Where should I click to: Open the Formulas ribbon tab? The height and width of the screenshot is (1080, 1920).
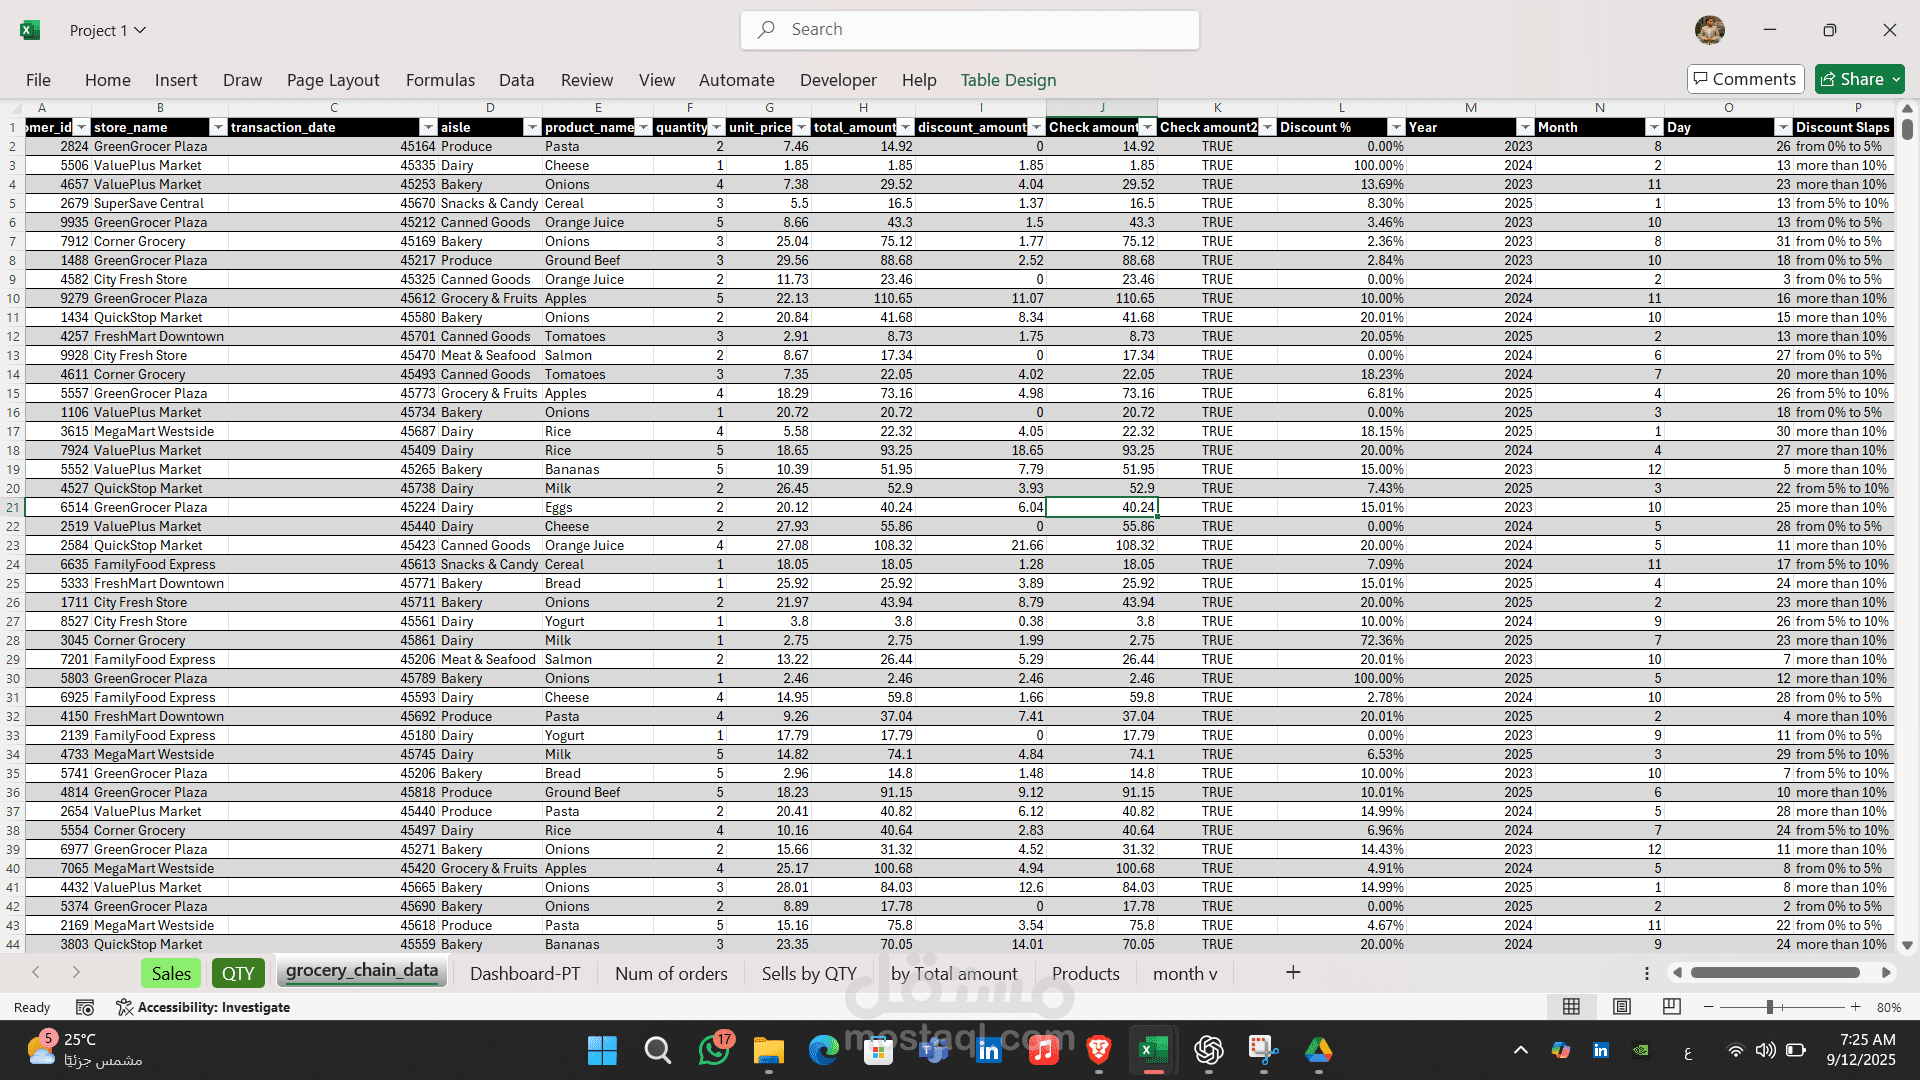440,80
